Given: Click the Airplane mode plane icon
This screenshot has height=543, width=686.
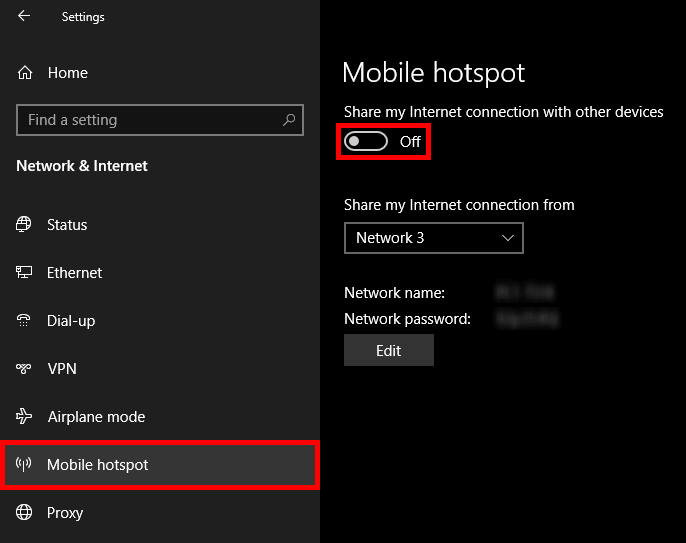Looking at the screenshot, I should click(x=24, y=416).
